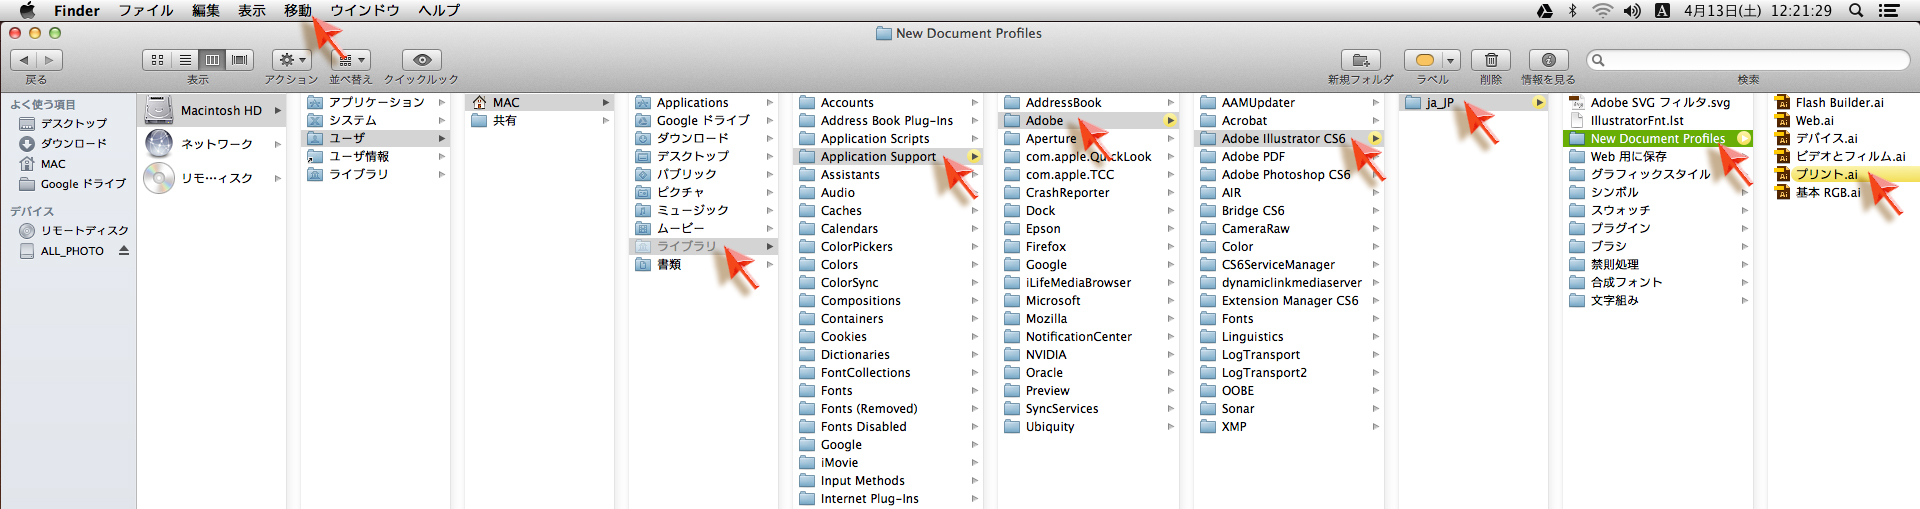
Task: Click the Wi-Fi menu bar icon
Action: (x=1602, y=10)
